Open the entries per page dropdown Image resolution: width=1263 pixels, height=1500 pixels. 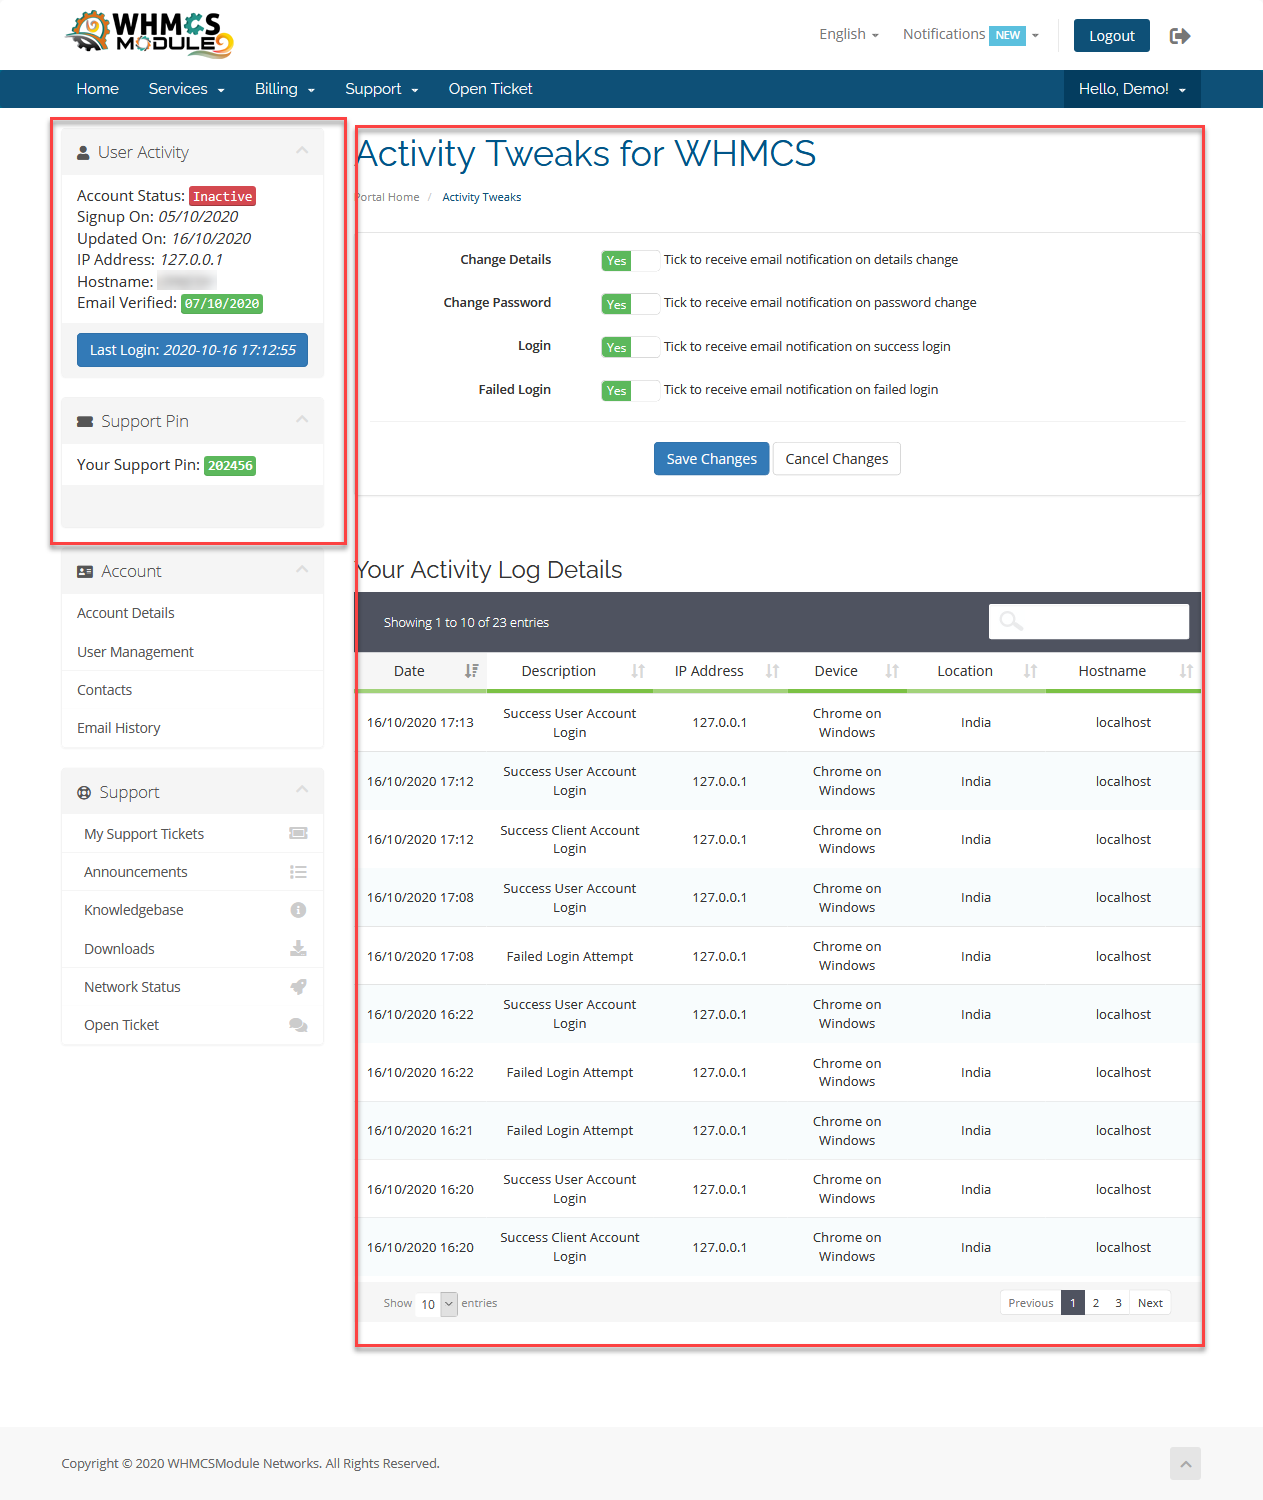pos(438,1304)
